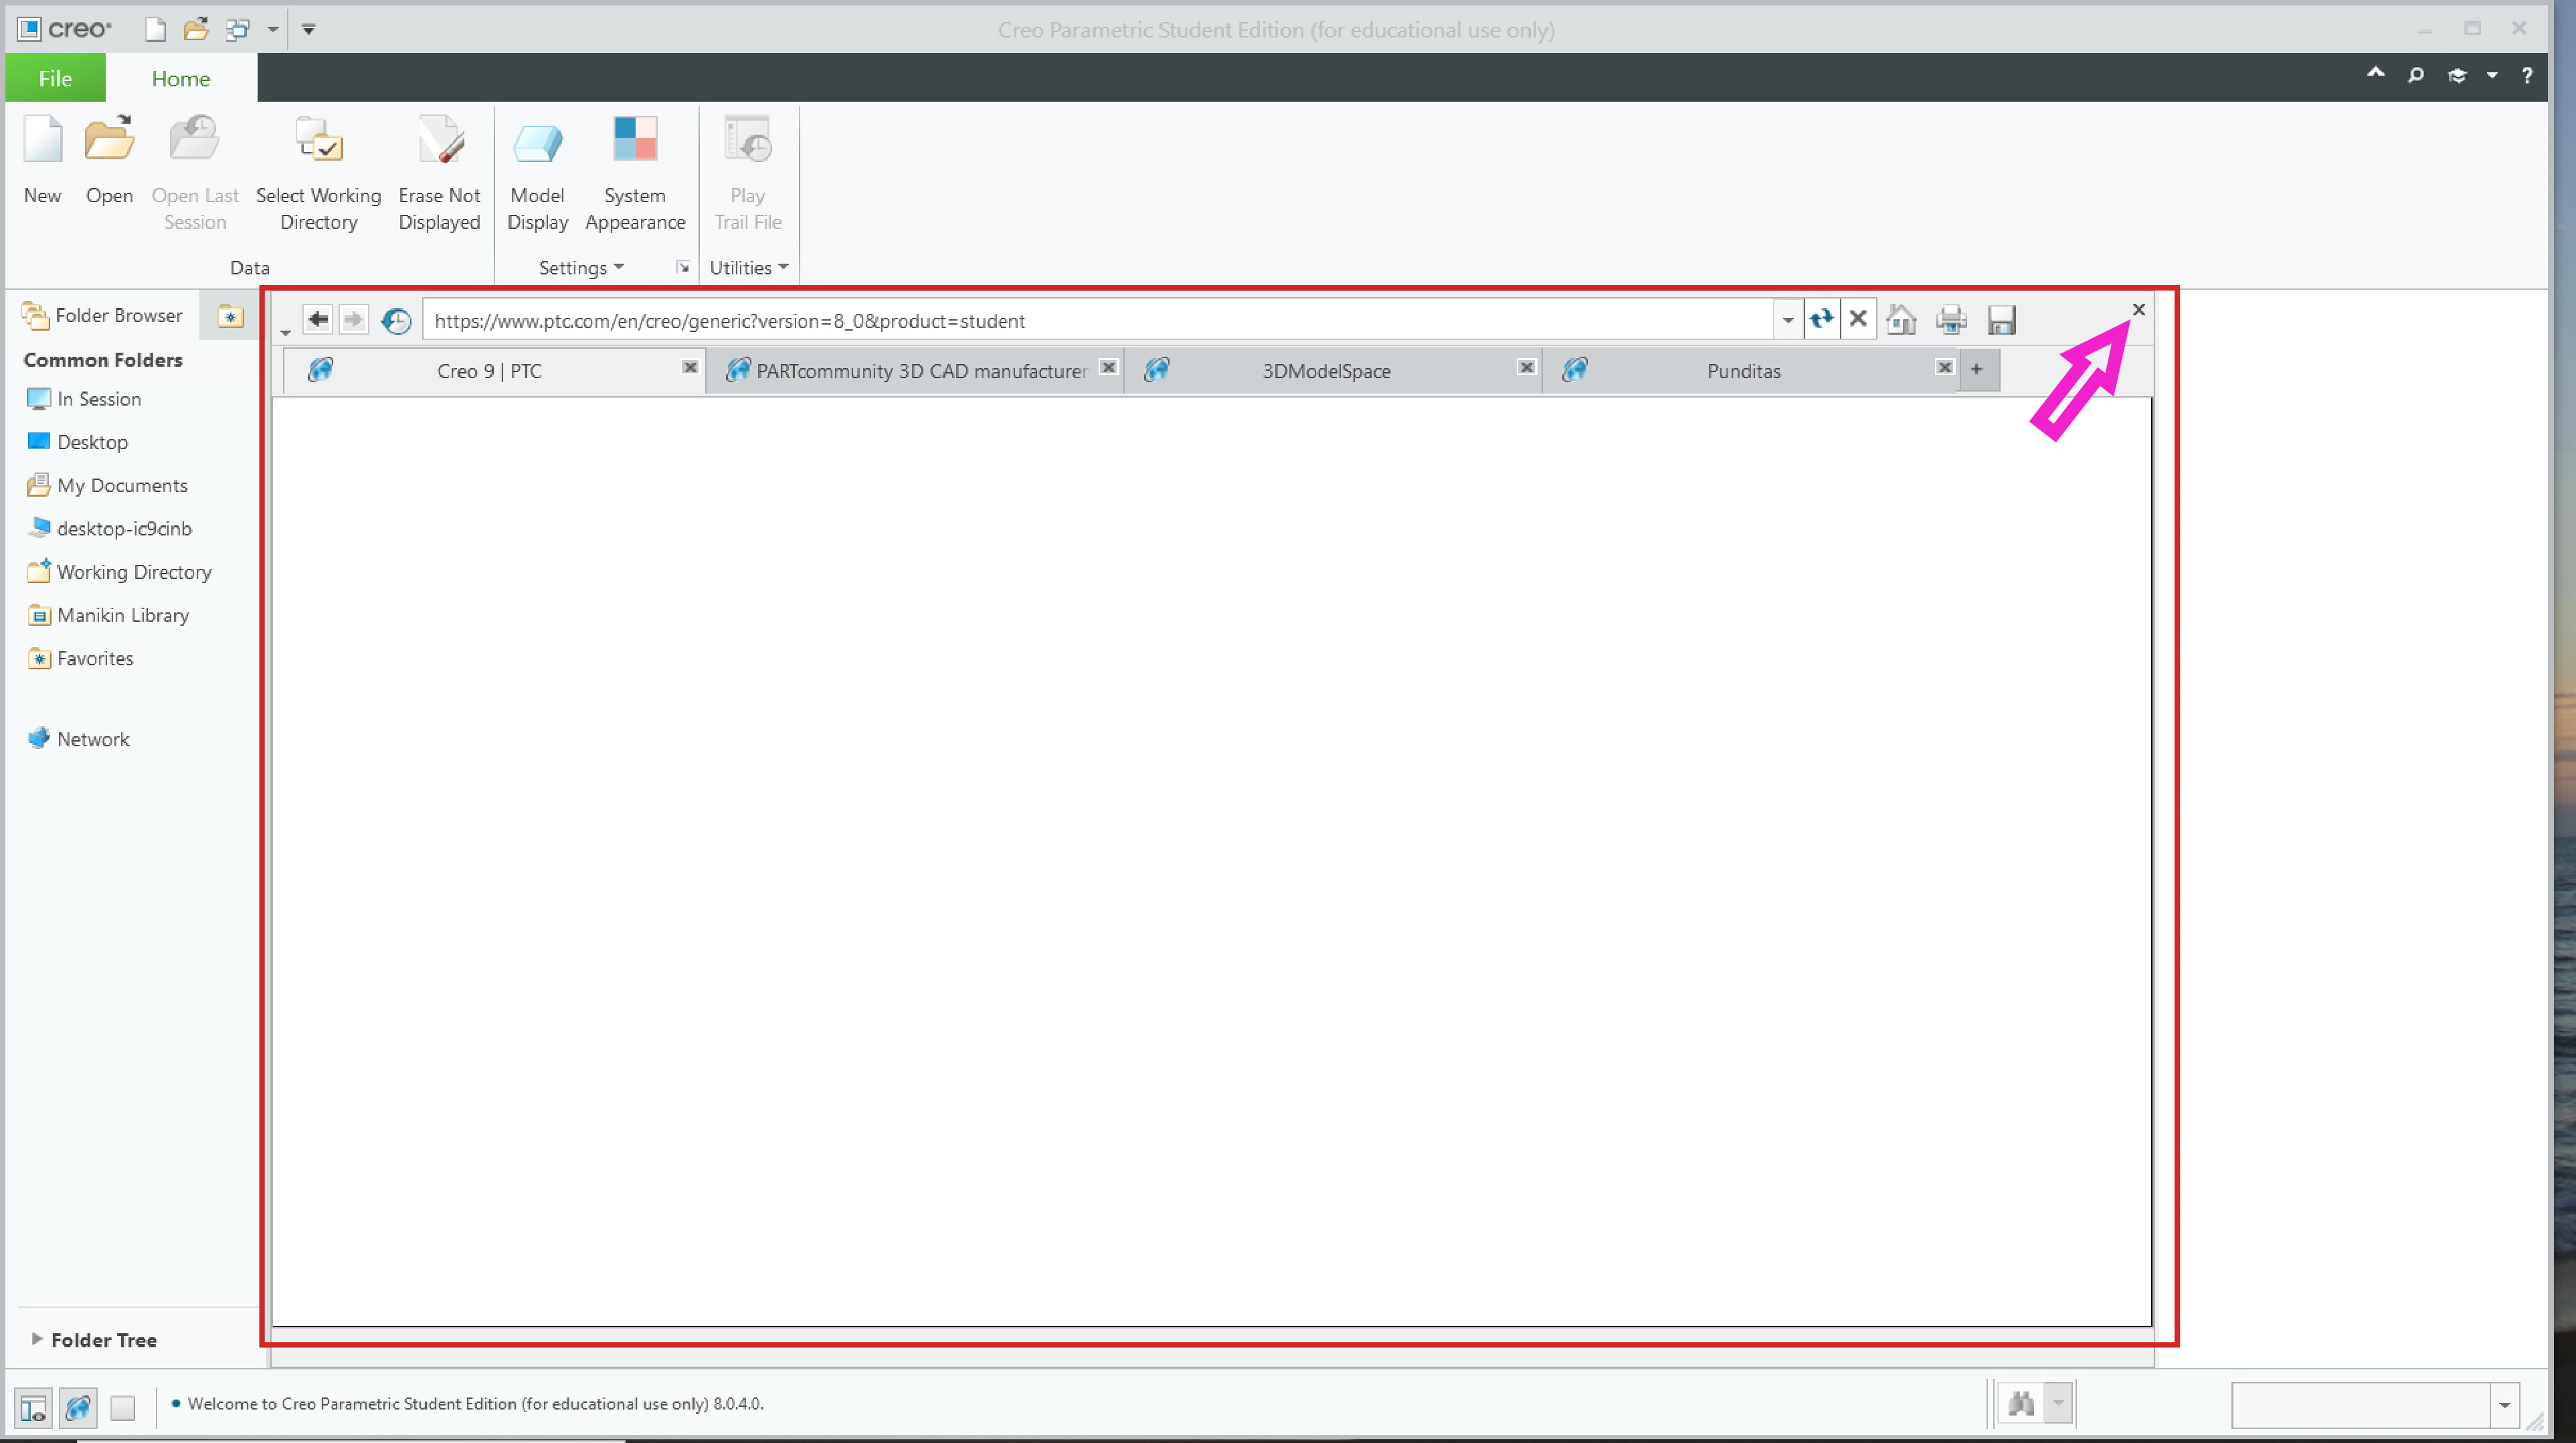
Task: Go to browser home page
Action: click(x=1902, y=319)
